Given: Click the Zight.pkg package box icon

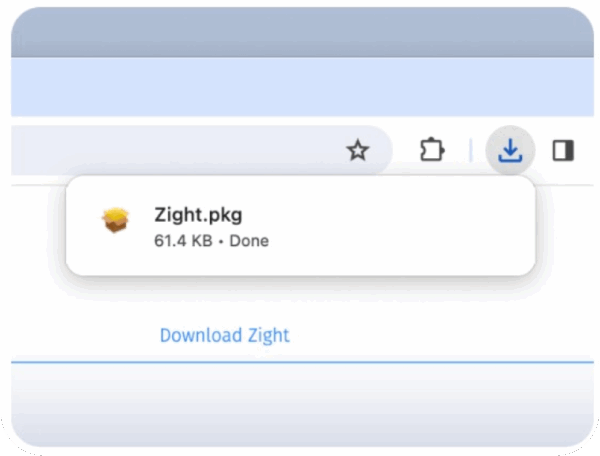Looking at the screenshot, I should tap(116, 221).
